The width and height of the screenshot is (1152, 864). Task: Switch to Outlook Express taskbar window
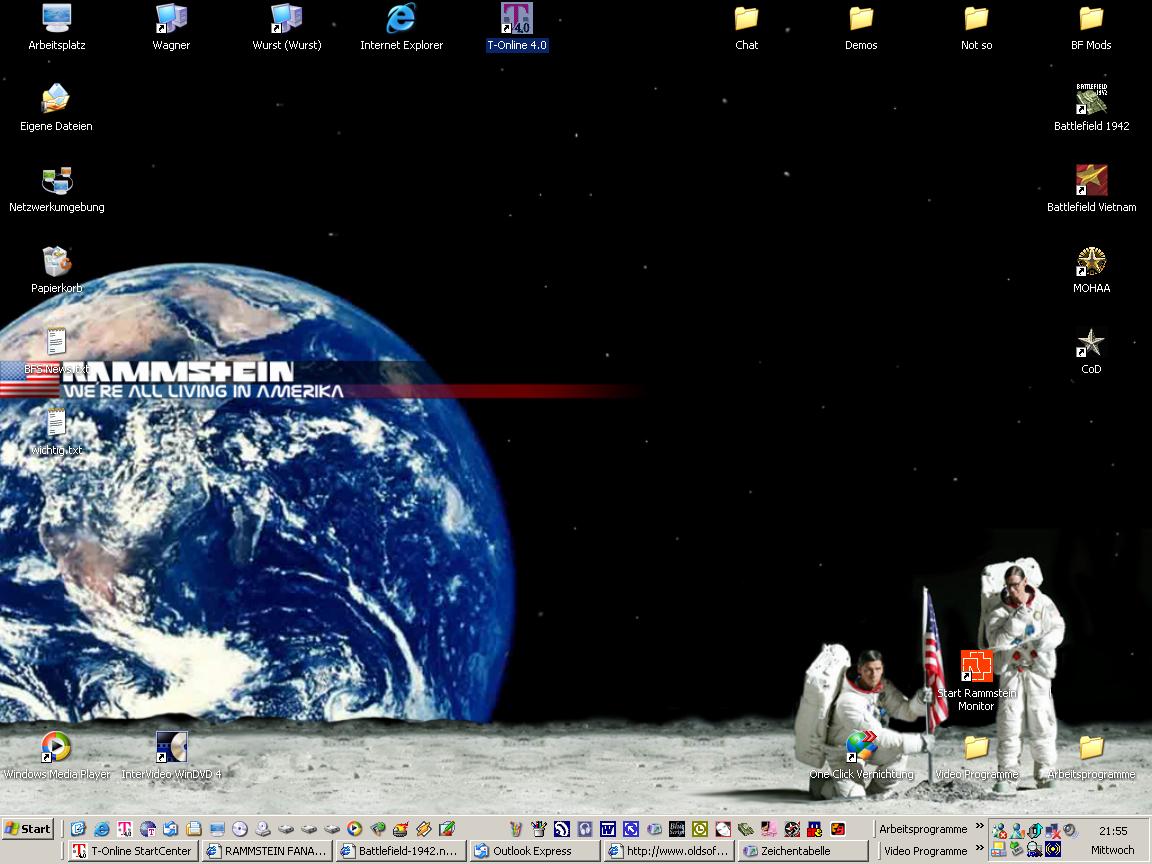coord(535,851)
